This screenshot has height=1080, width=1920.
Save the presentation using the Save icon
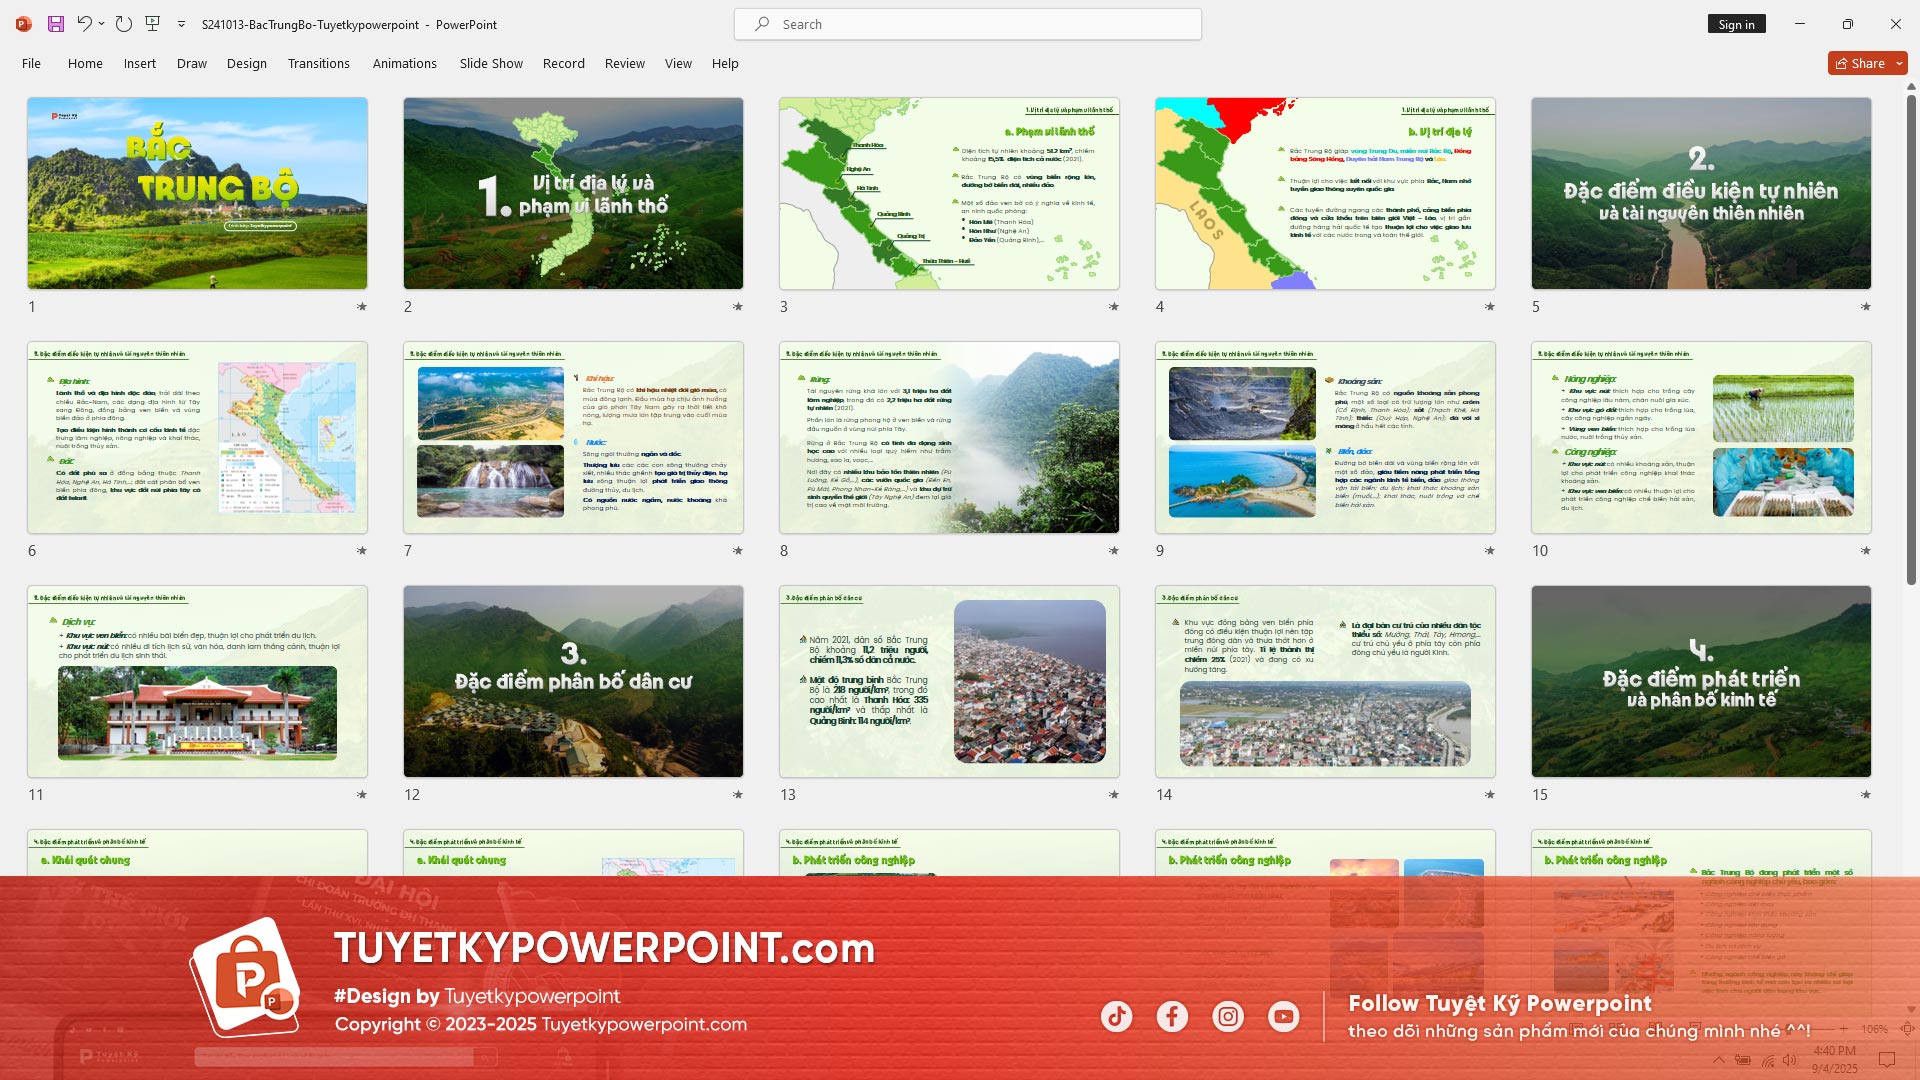point(55,24)
